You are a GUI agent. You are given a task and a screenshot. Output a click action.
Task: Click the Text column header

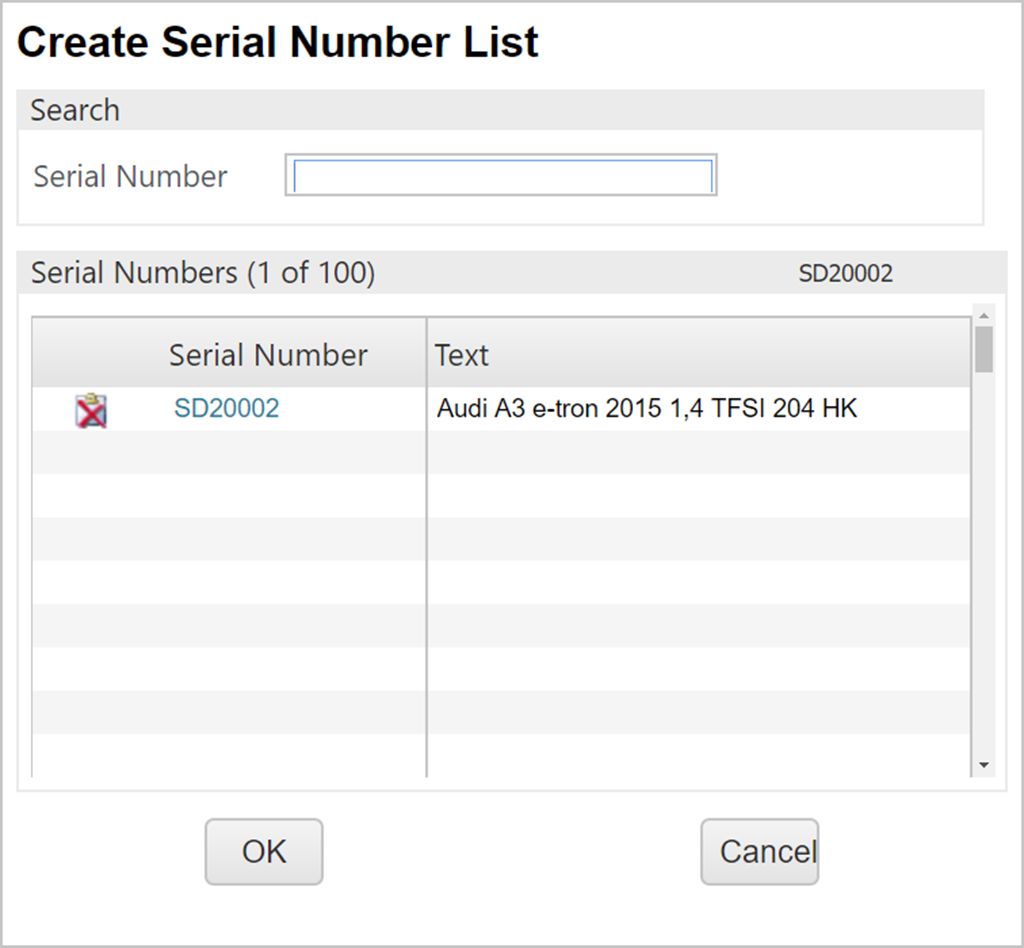point(462,355)
